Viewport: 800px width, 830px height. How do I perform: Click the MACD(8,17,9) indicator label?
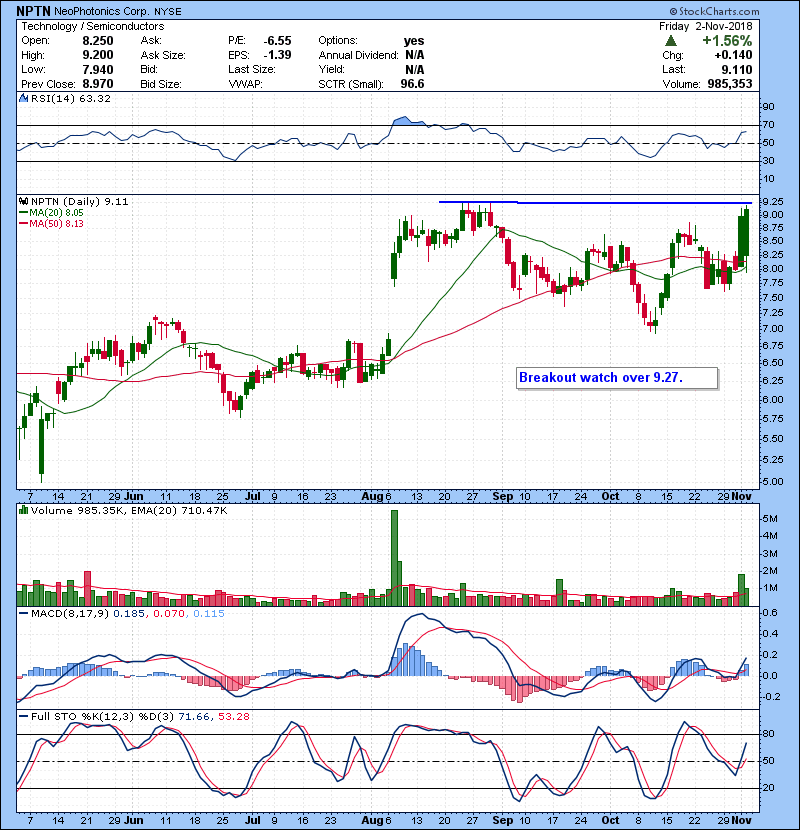click(x=70, y=614)
